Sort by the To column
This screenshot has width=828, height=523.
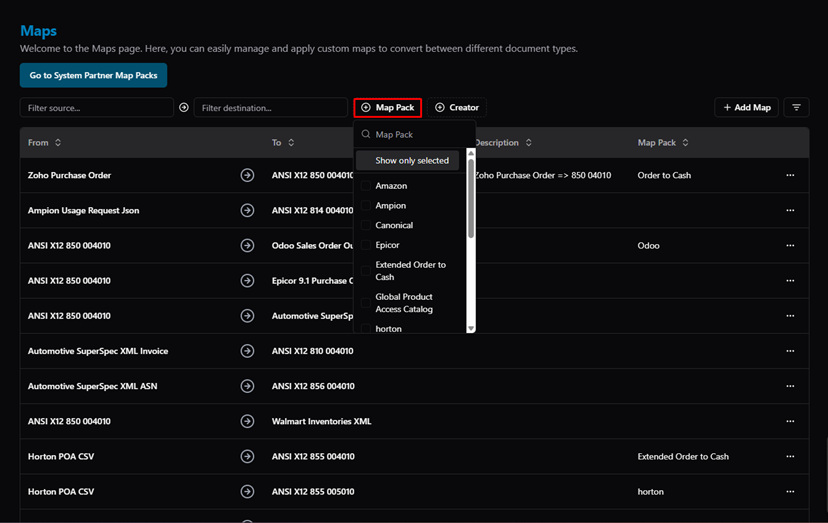click(x=283, y=143)
